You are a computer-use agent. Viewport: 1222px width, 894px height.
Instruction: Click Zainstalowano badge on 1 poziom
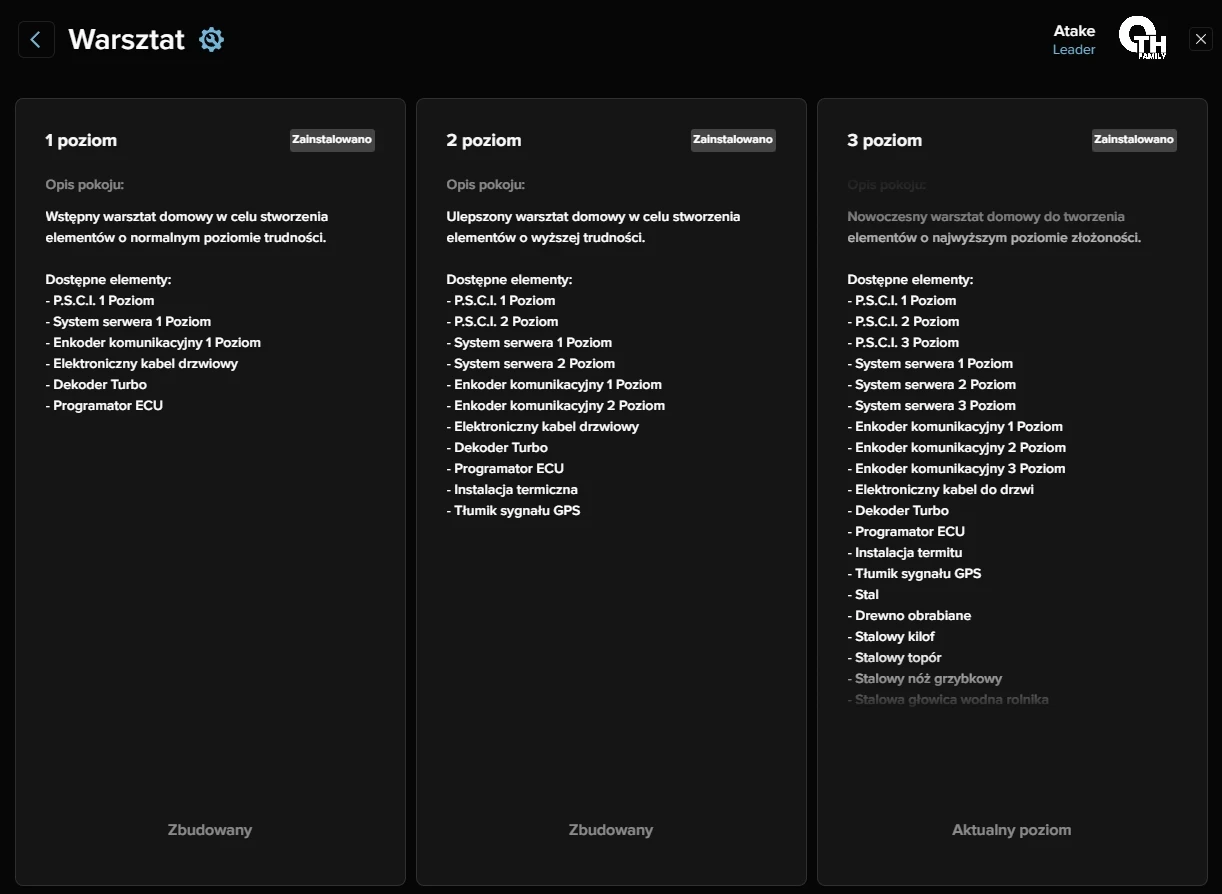pyautogui.click(x=332, y=140)
